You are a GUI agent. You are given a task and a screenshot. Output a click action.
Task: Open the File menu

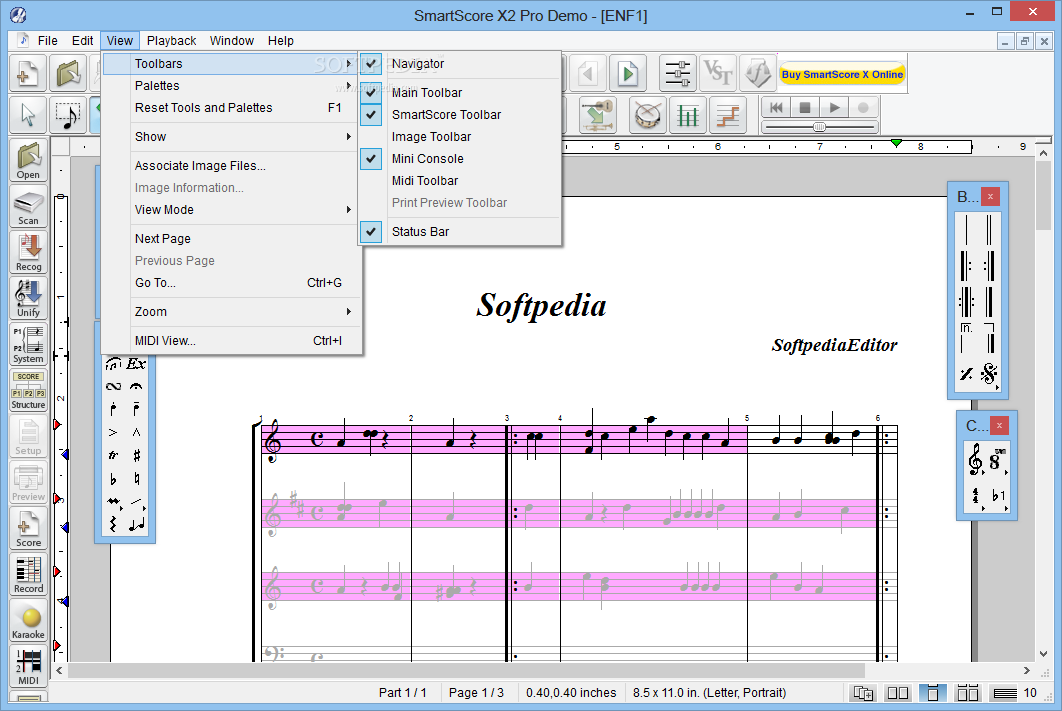click(x=47, y=41)
